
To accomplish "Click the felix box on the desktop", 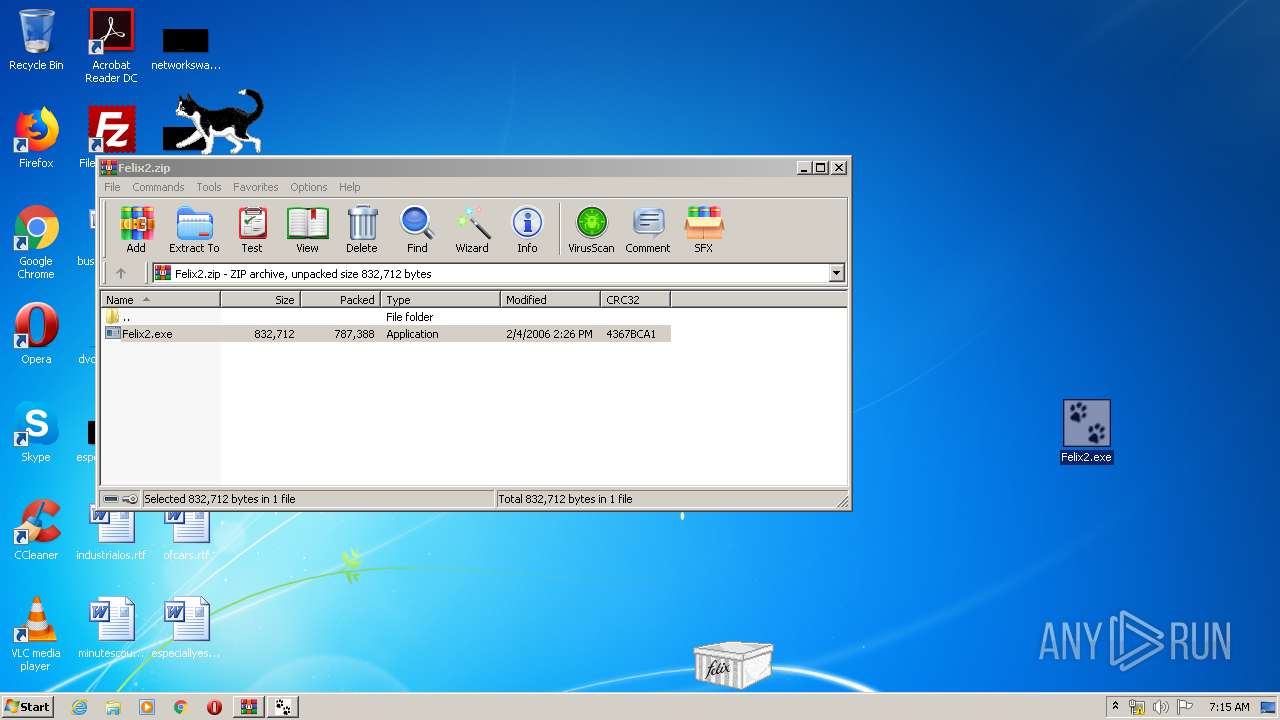I will (734, 665).
